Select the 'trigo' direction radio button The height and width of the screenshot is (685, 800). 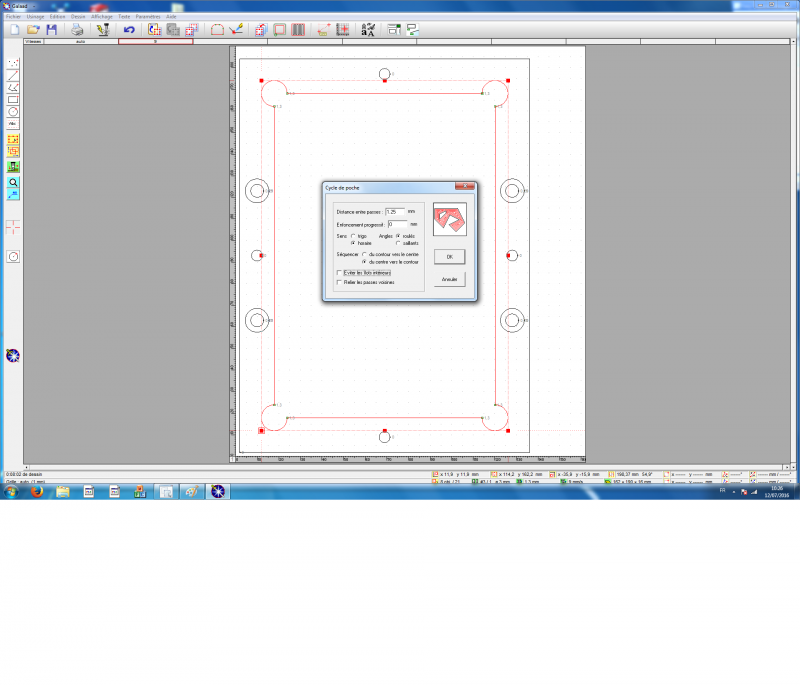(x=352, y=235)
